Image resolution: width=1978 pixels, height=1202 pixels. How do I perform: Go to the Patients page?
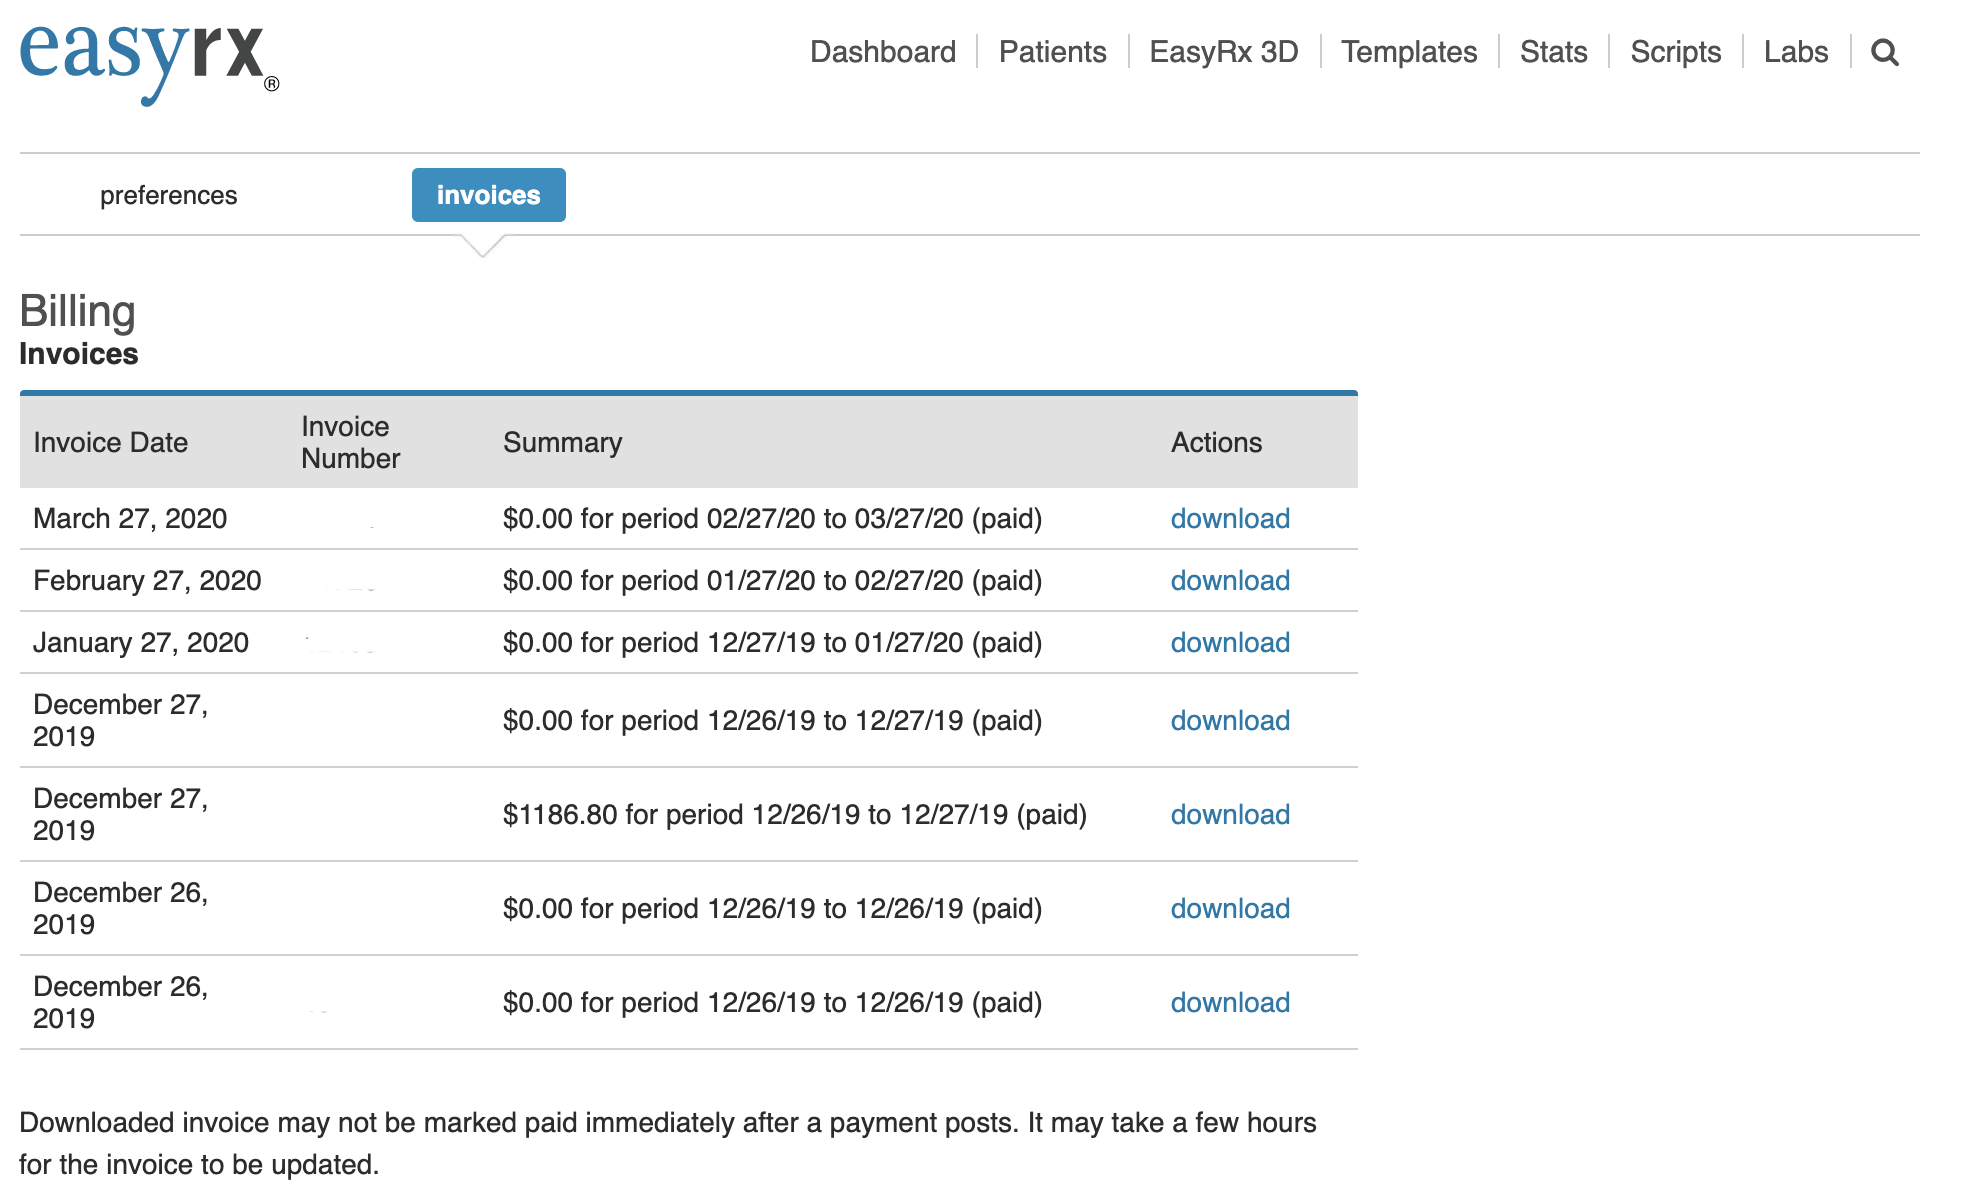[1052, 52]
